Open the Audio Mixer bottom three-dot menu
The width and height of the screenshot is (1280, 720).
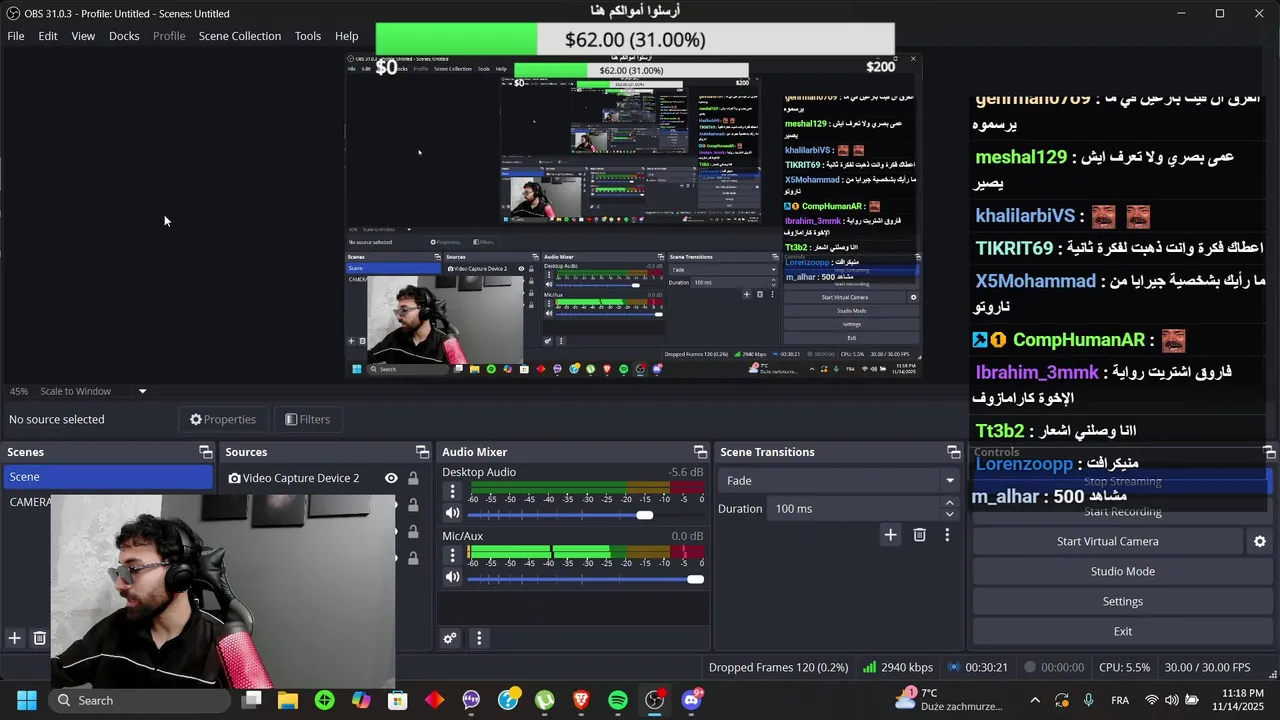[x=479, y=638]
